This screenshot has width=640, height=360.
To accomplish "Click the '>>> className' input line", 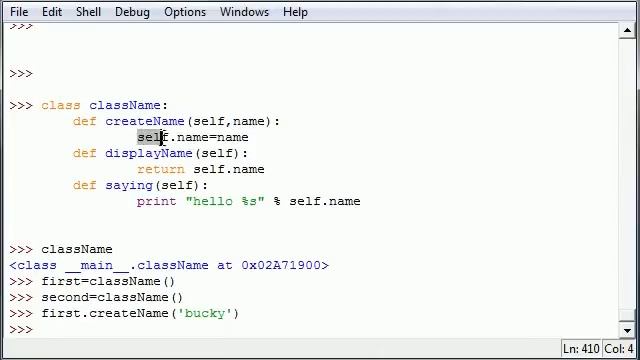I will tap(60, 249).
